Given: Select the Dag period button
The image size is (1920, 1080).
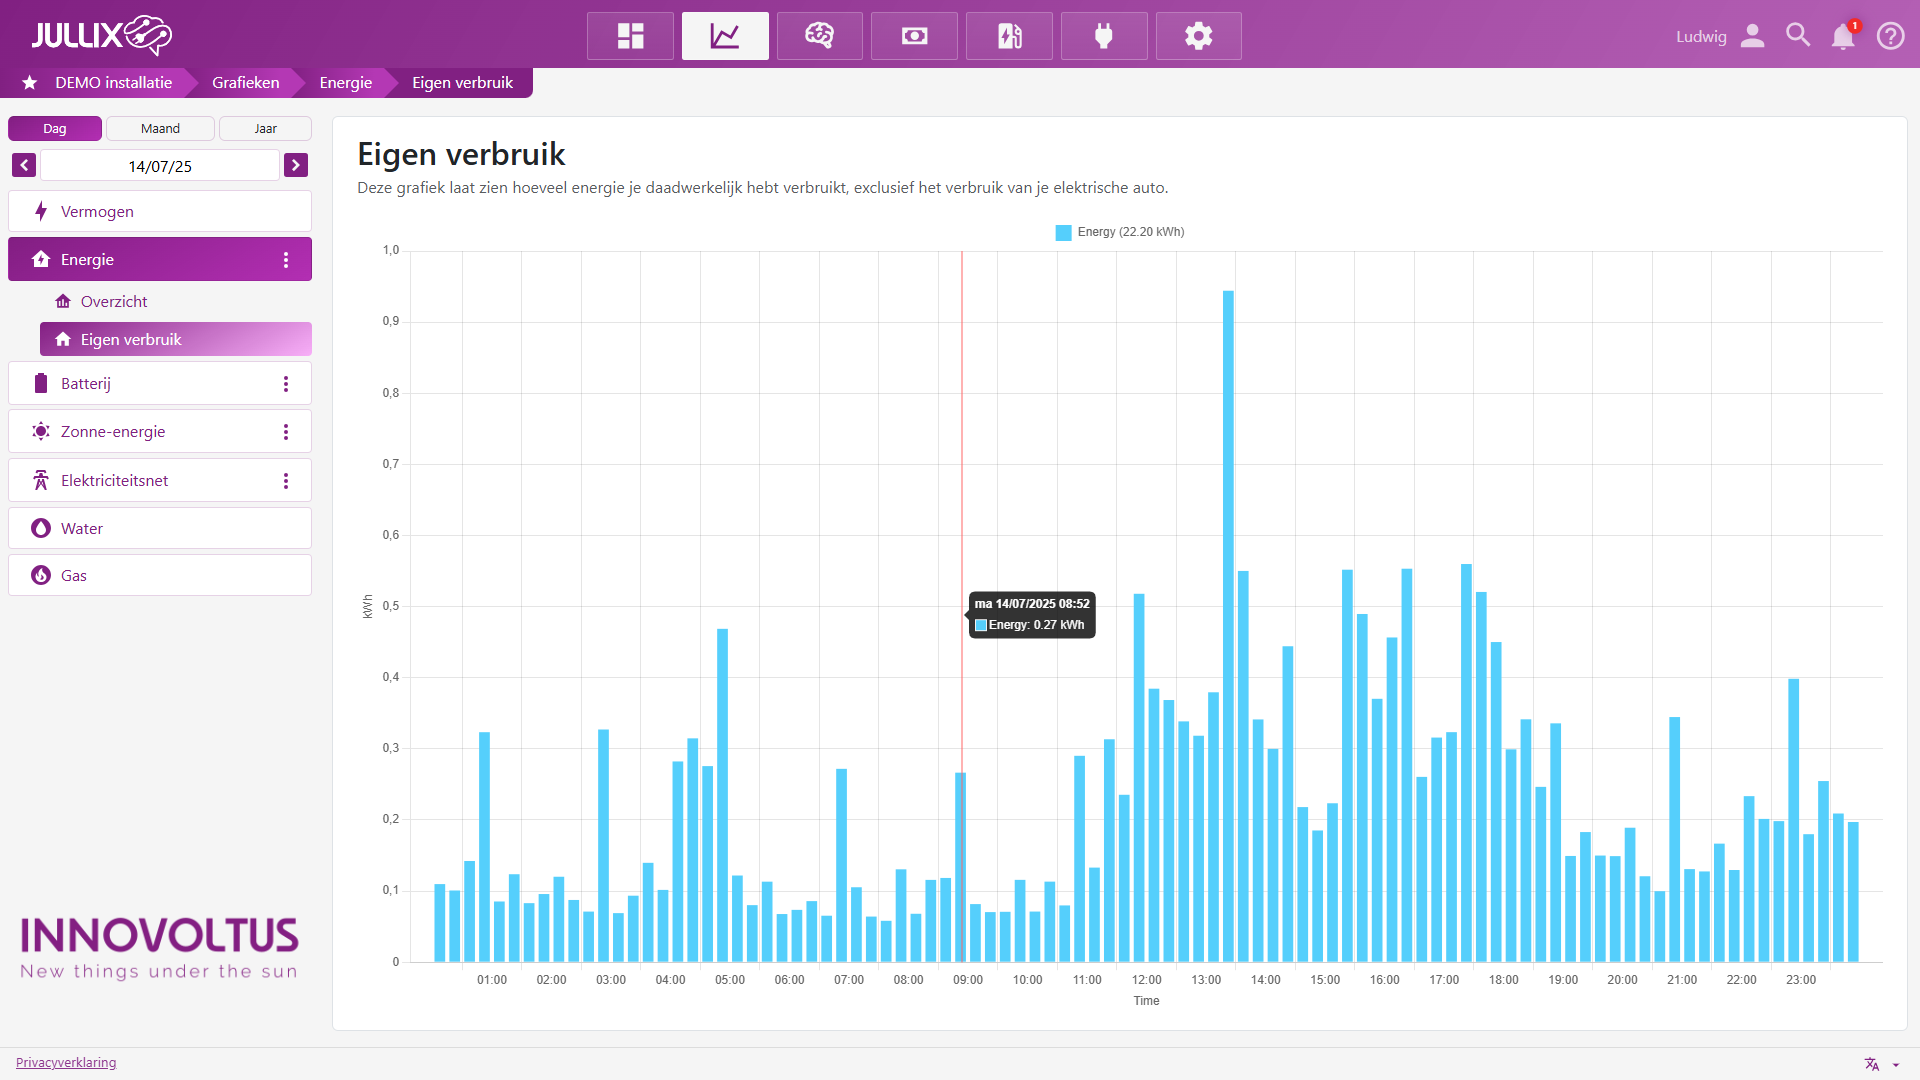Looking at the screenshot, I should point(55,128).
